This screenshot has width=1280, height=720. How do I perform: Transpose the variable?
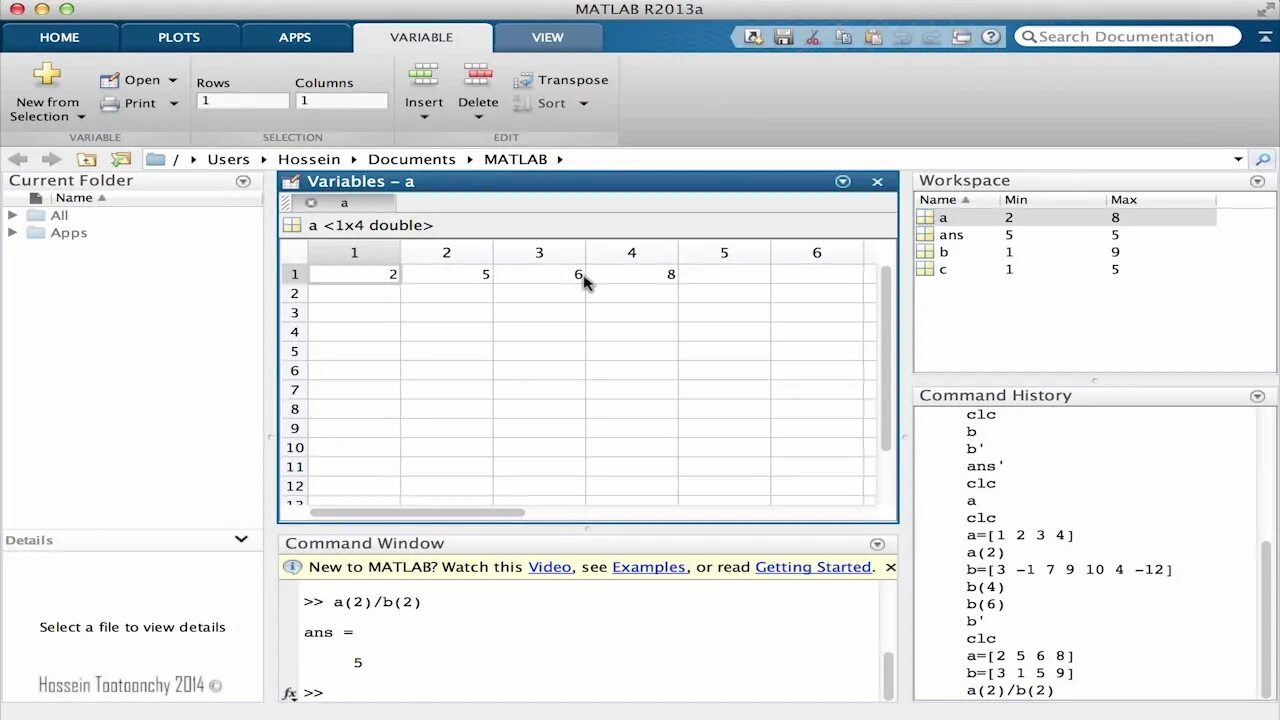tap(561, 80)
